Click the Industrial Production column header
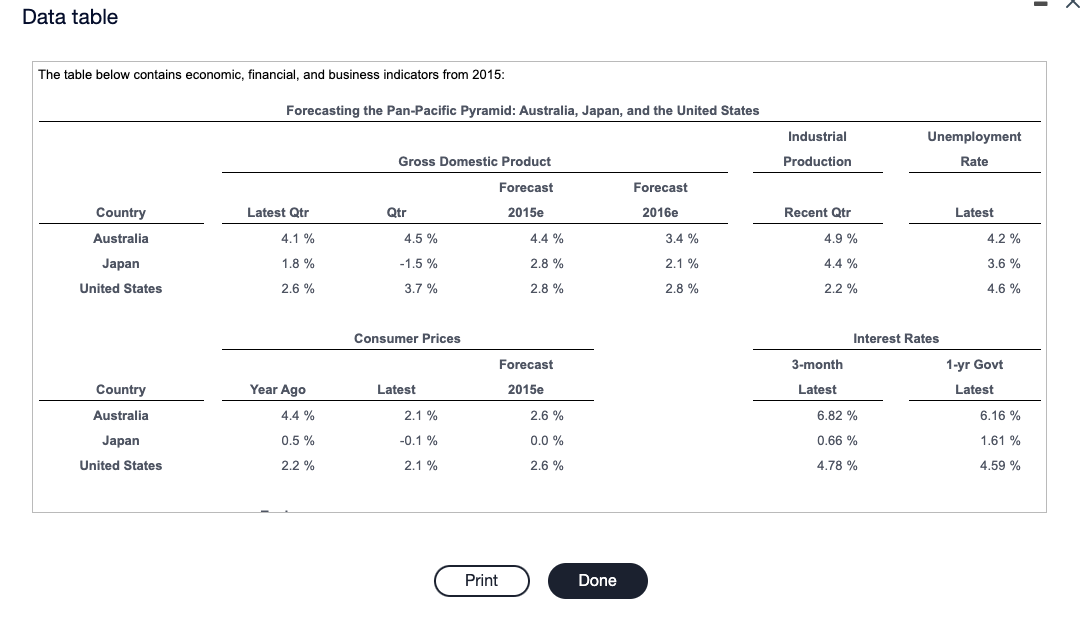The image size is (1082, 617). [x=817, y=149]
